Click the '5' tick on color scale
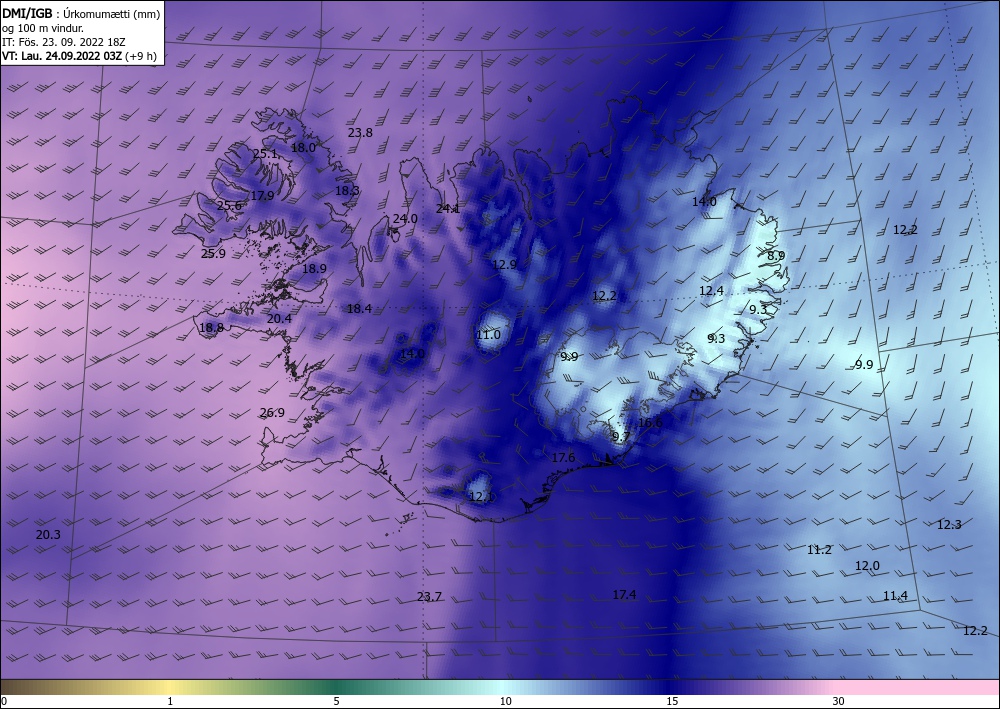 click(336, 701)
